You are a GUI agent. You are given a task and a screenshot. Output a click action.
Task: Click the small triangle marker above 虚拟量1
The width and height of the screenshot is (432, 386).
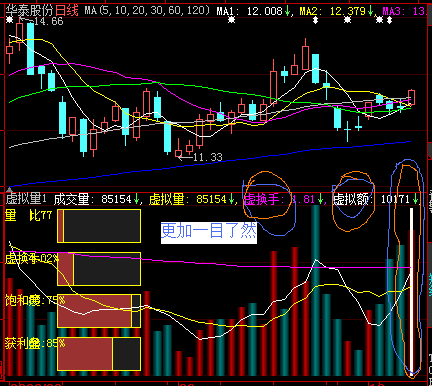coord(9,190)
